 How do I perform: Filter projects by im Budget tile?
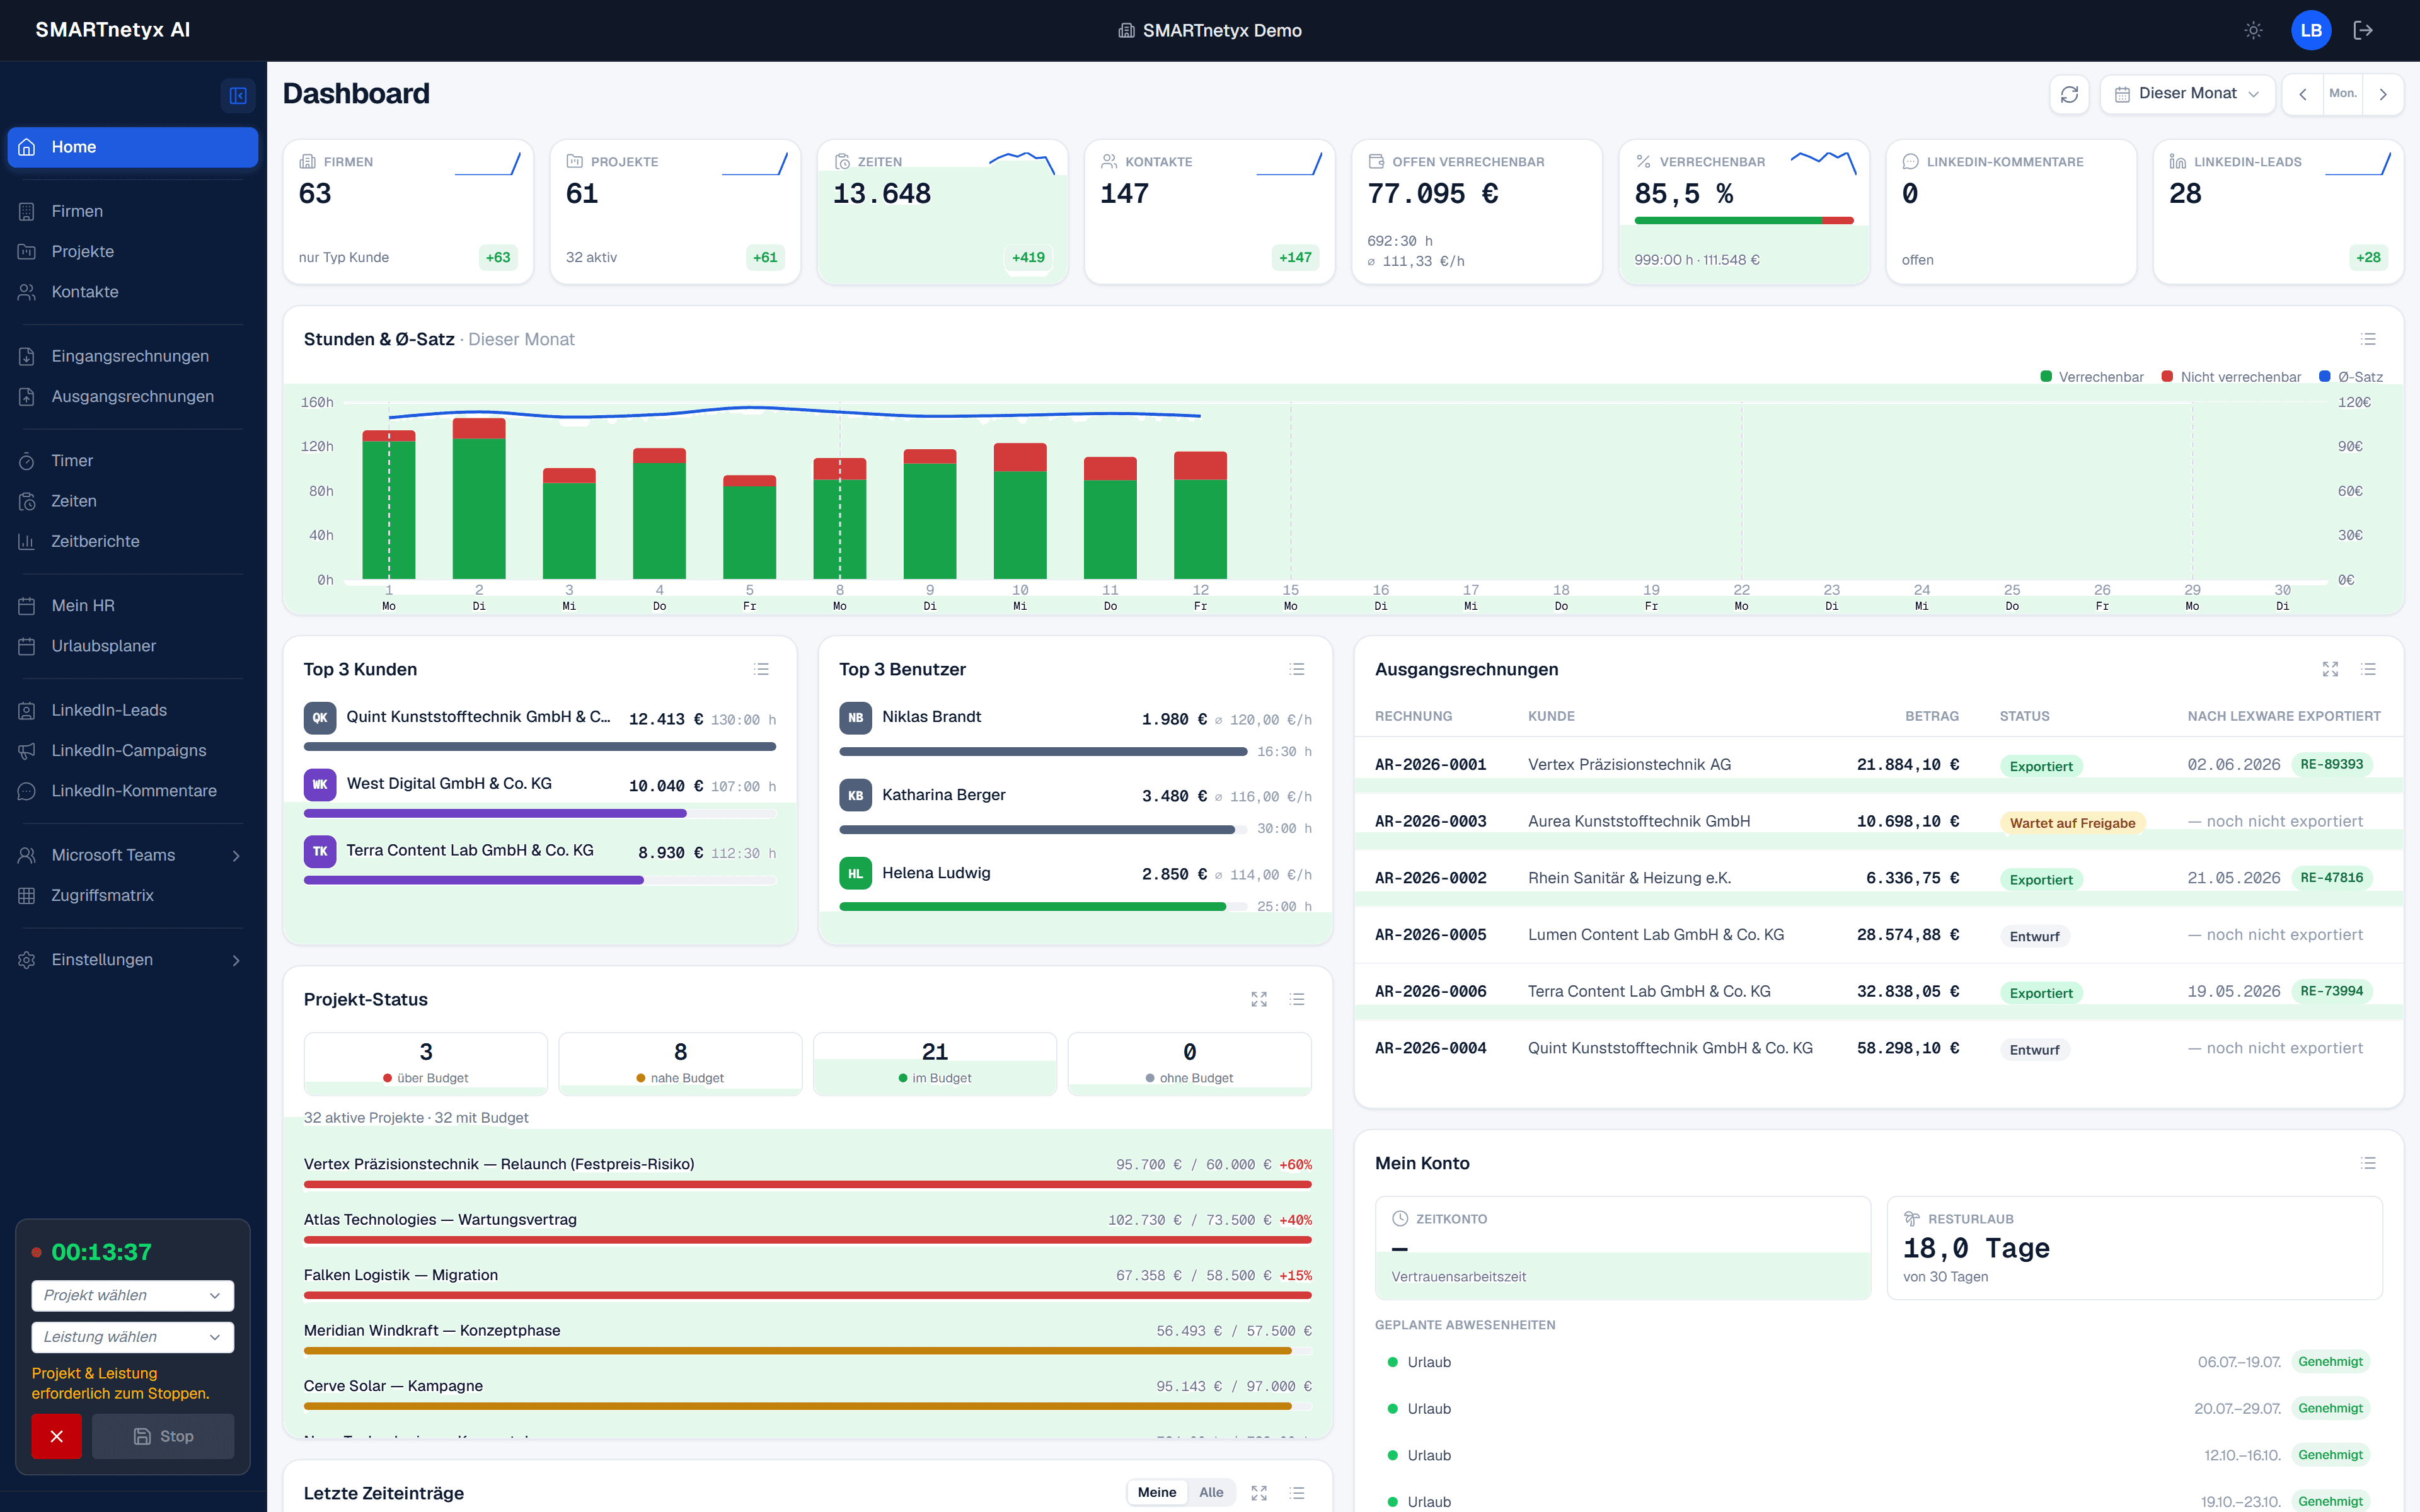tap(935, 1064)
